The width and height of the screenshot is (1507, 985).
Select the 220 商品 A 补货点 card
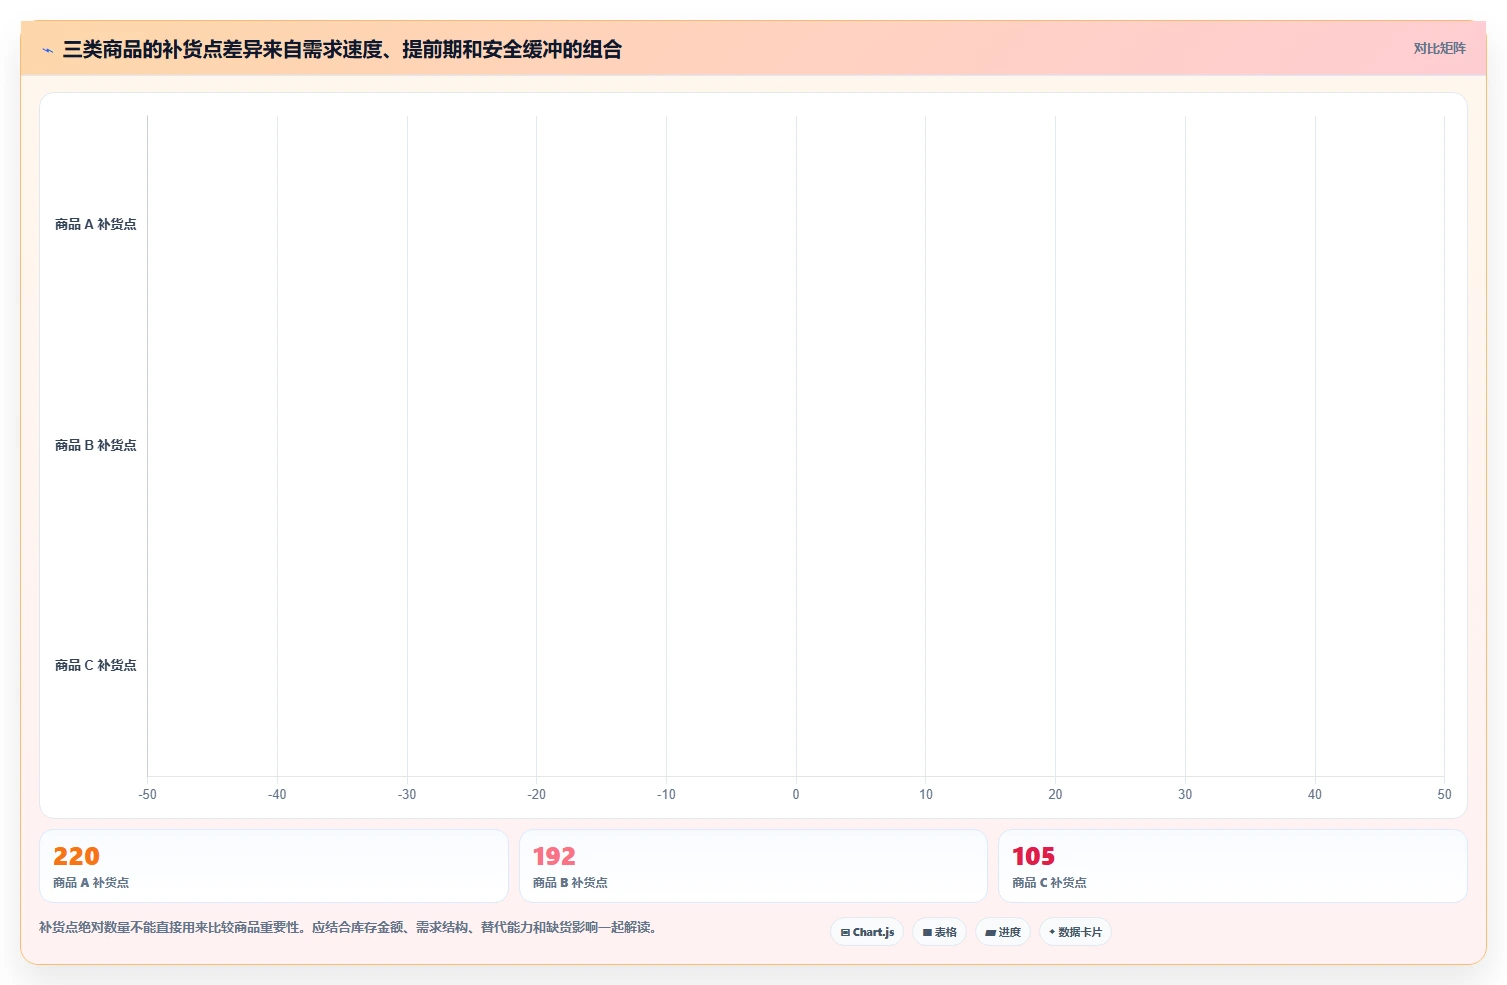(274, 866)
